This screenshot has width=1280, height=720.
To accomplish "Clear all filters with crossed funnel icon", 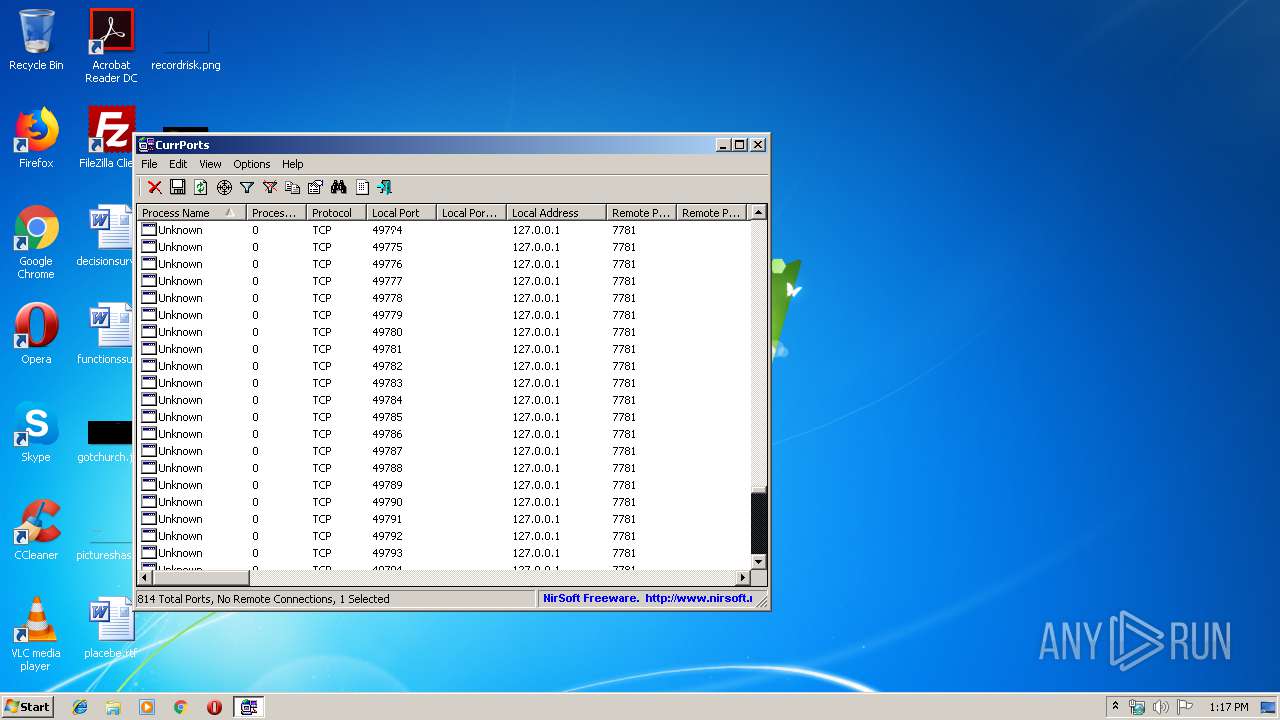I will [x=270, y=187].
